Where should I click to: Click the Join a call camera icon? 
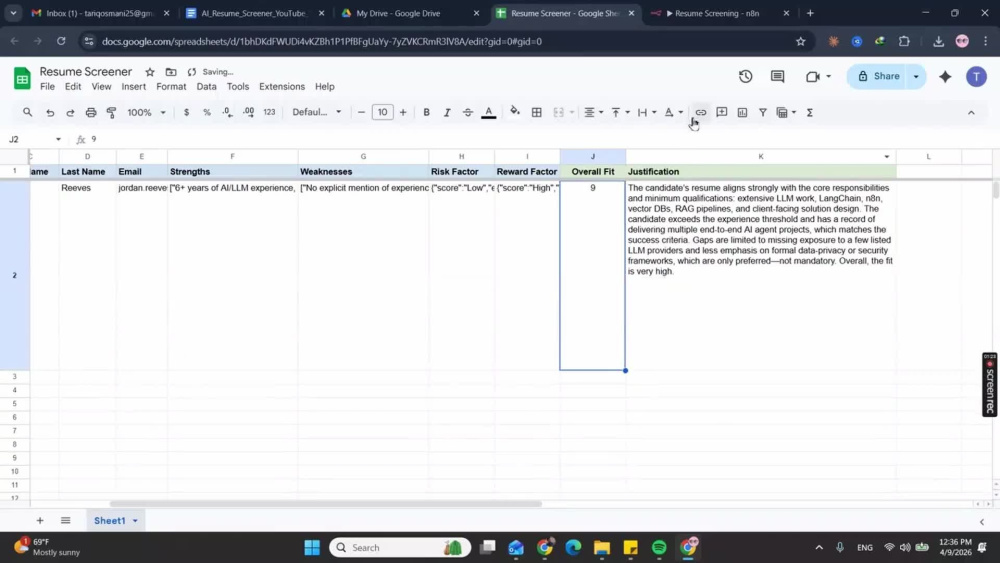click(x=812, y=77)
